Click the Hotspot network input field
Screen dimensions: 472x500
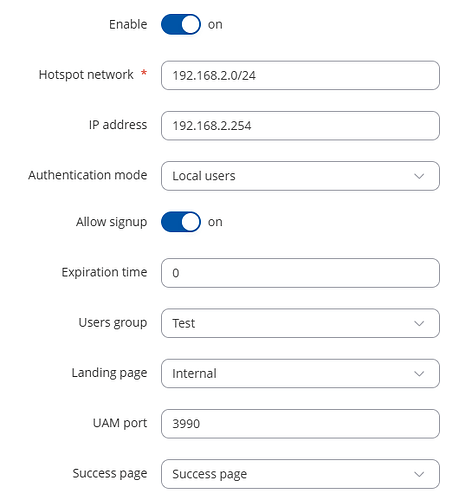click(300, 75)
